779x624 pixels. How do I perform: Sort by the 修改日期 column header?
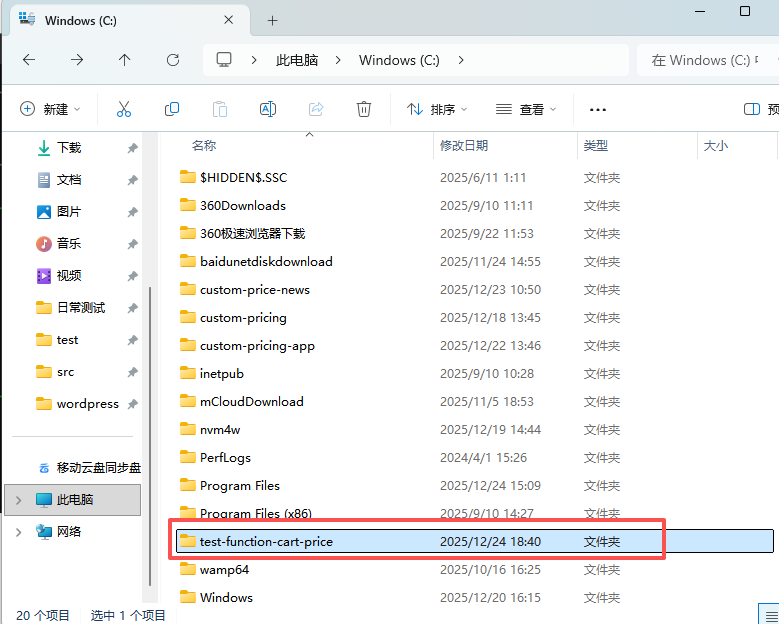(464, 146)
